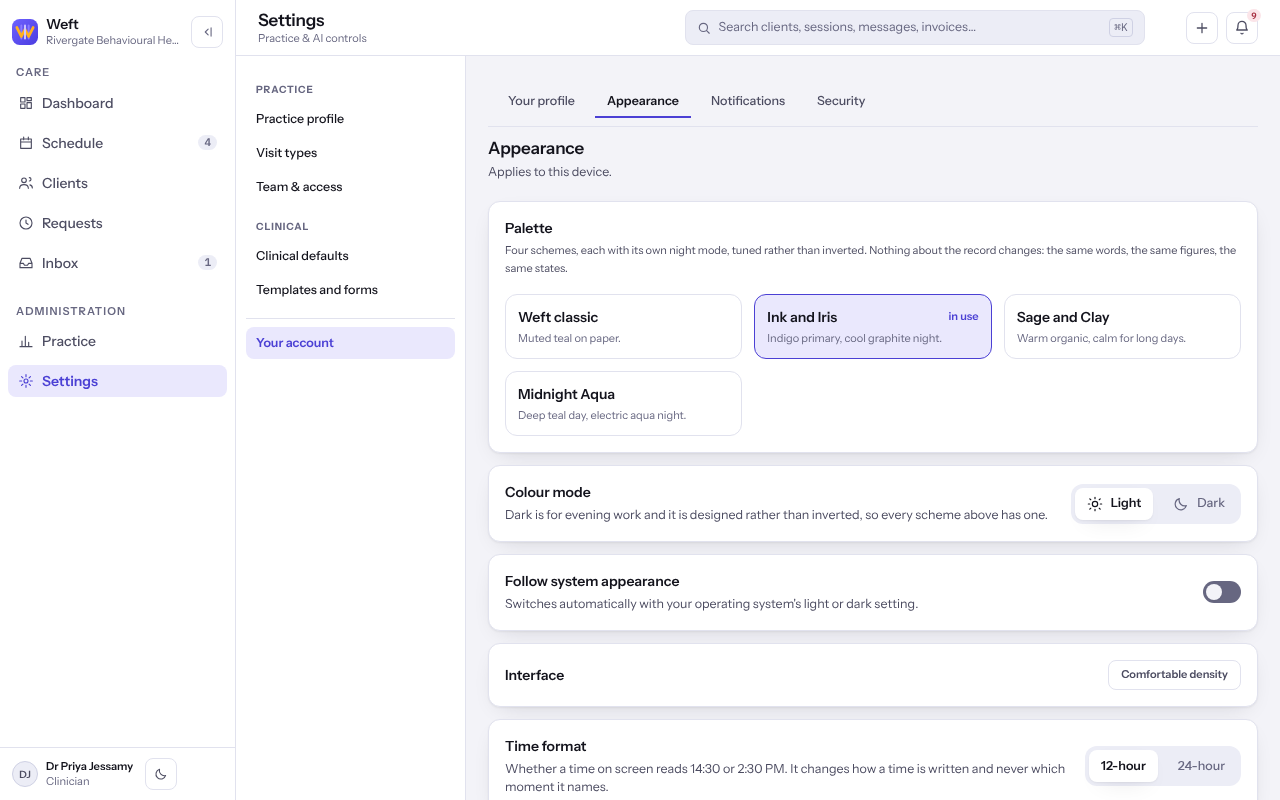Click the Inbox count badge 1

(207, 263)
